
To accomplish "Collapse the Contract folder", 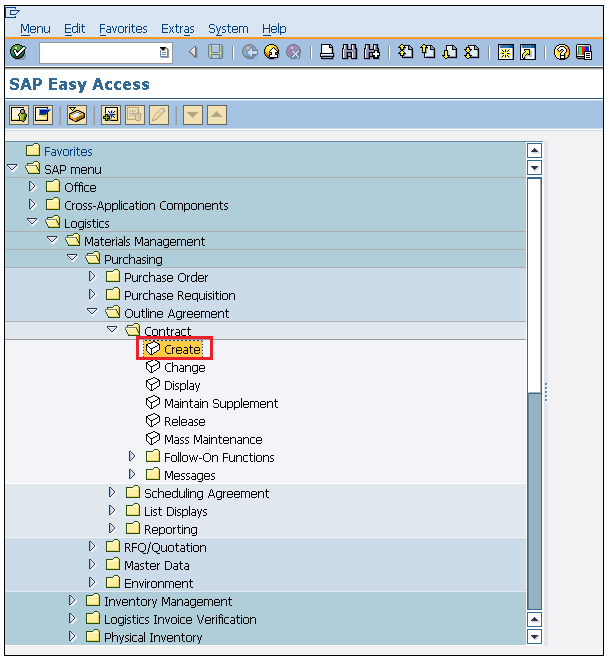I will (112, 330).
